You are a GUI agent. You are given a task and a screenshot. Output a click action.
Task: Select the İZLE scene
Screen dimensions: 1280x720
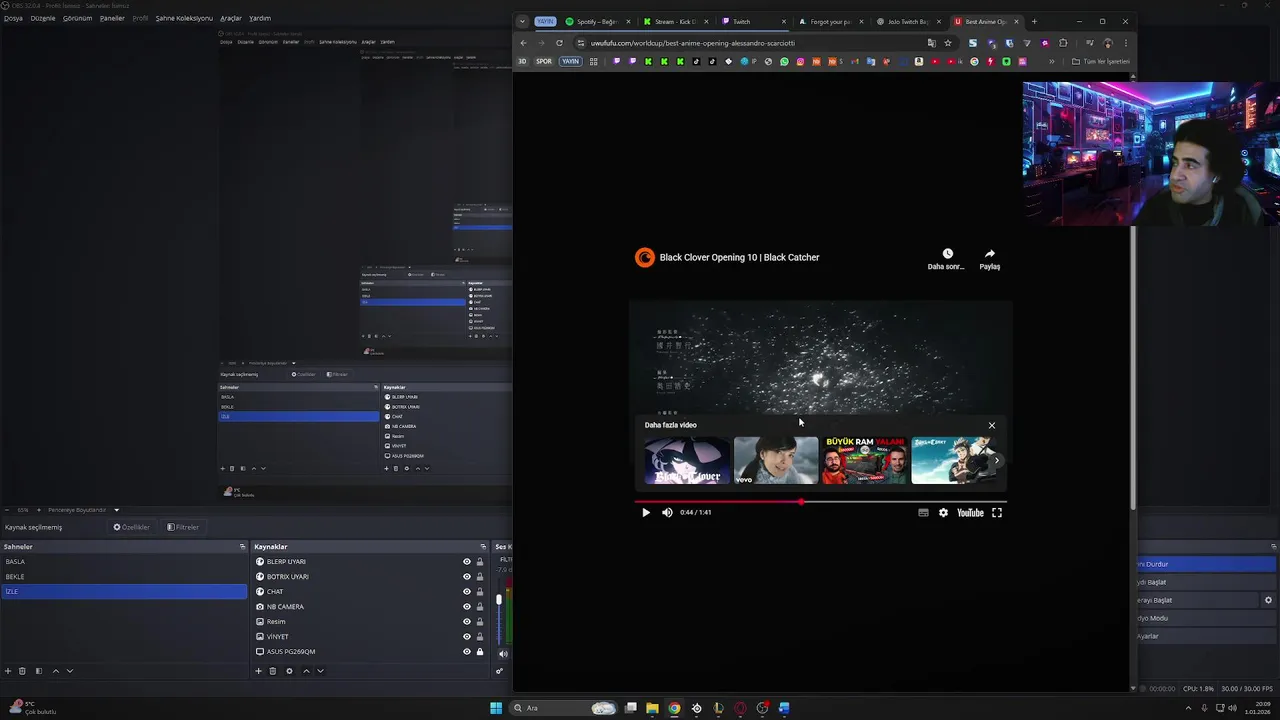pos(124,591)
